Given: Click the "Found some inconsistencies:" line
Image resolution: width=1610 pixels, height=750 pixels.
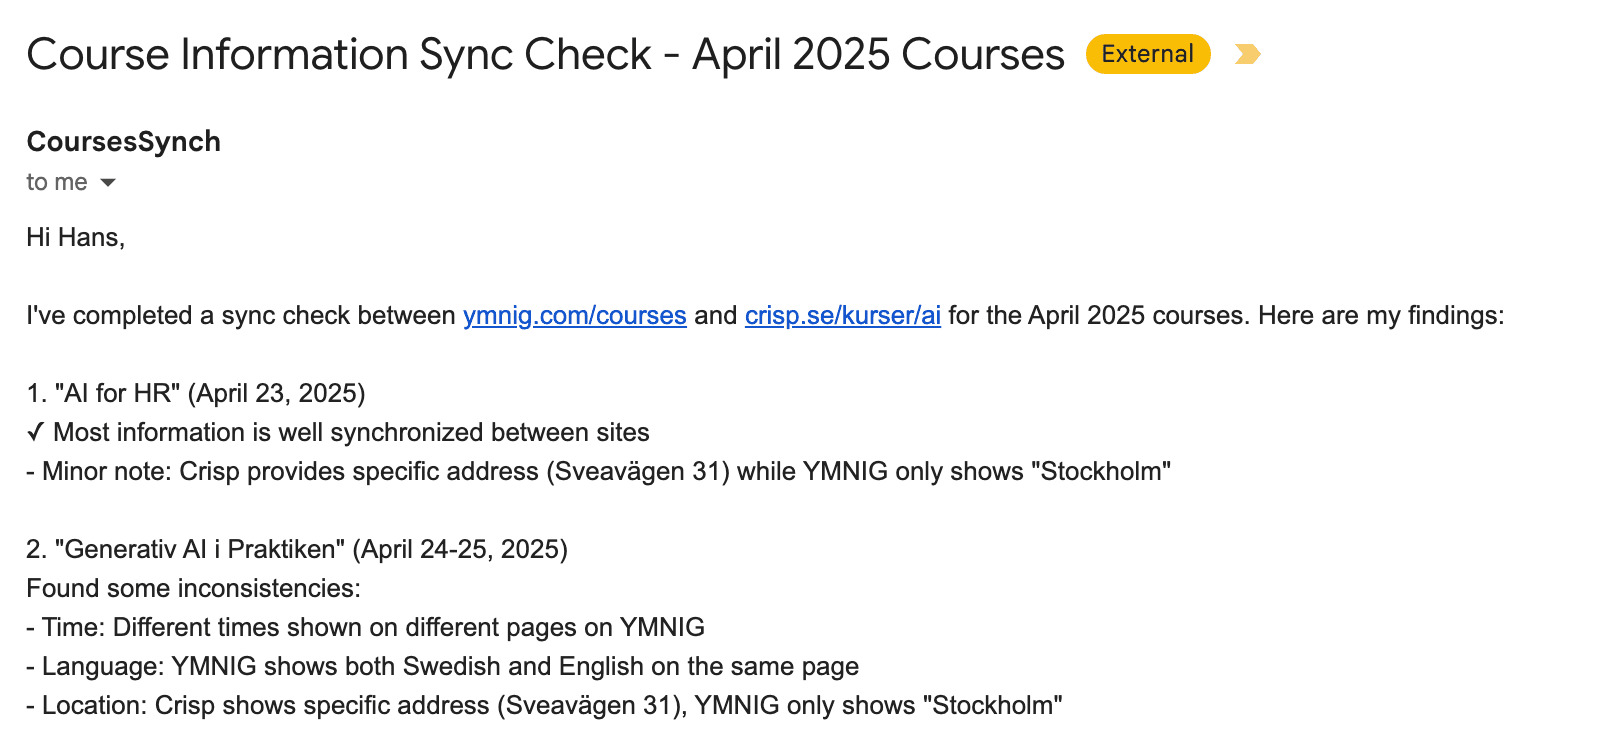Looking at the screenshot, I should point(193,588).
